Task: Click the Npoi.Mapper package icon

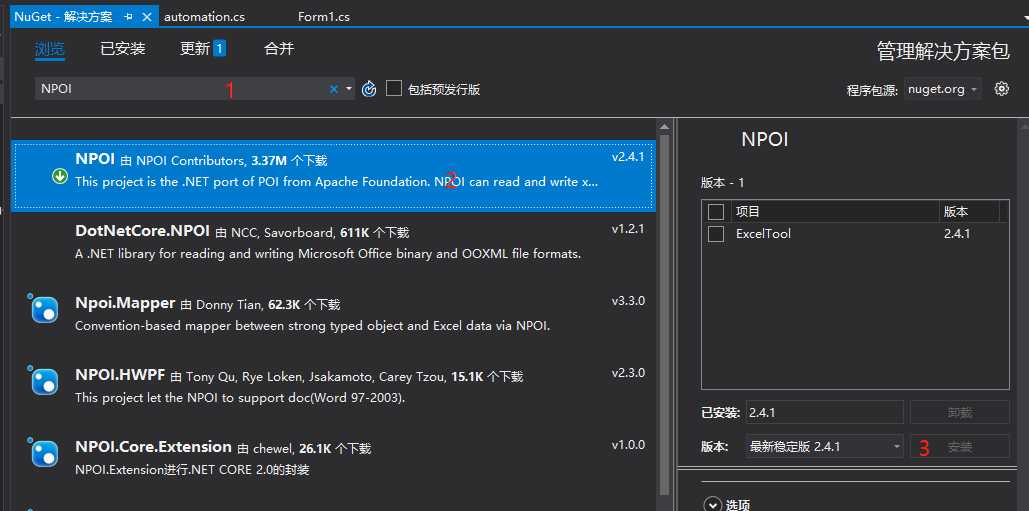Action: pos(46,310)
